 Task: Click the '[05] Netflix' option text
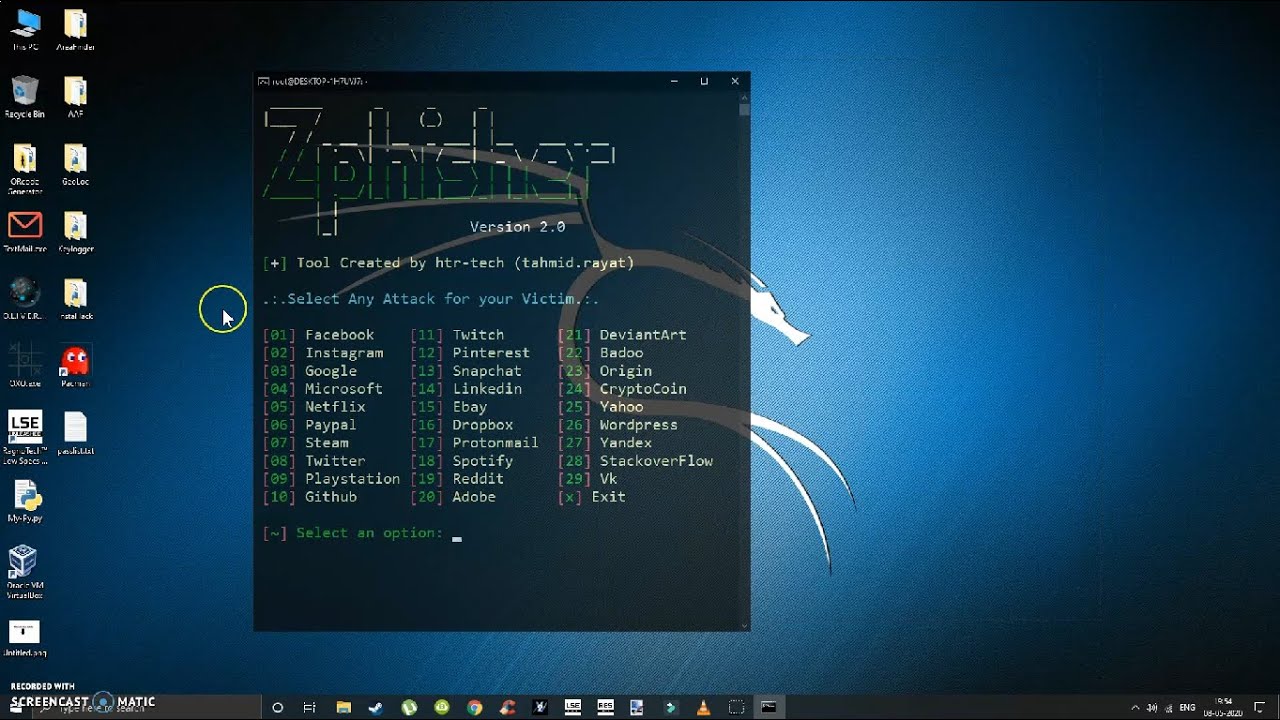coord(314,407)
